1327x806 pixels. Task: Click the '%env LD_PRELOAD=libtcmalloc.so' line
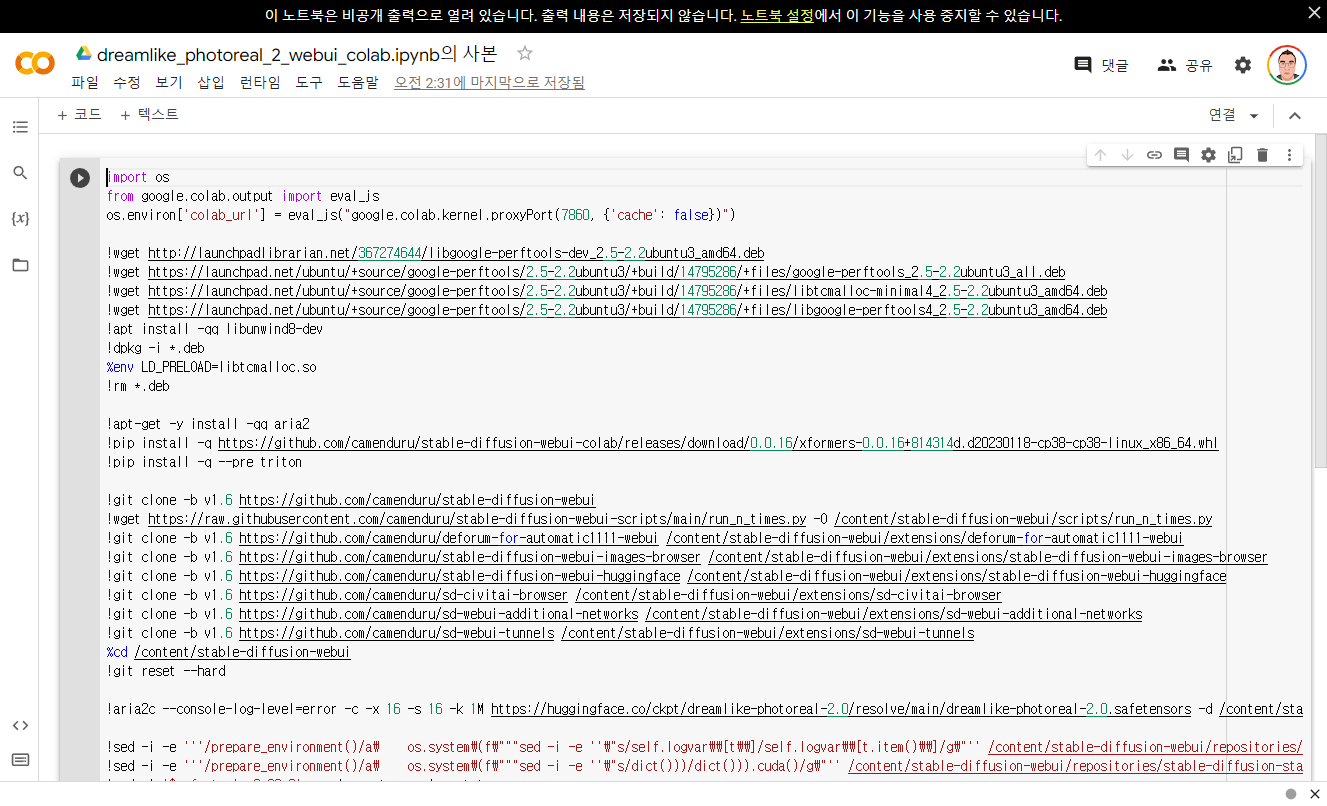tap(211, 367)
